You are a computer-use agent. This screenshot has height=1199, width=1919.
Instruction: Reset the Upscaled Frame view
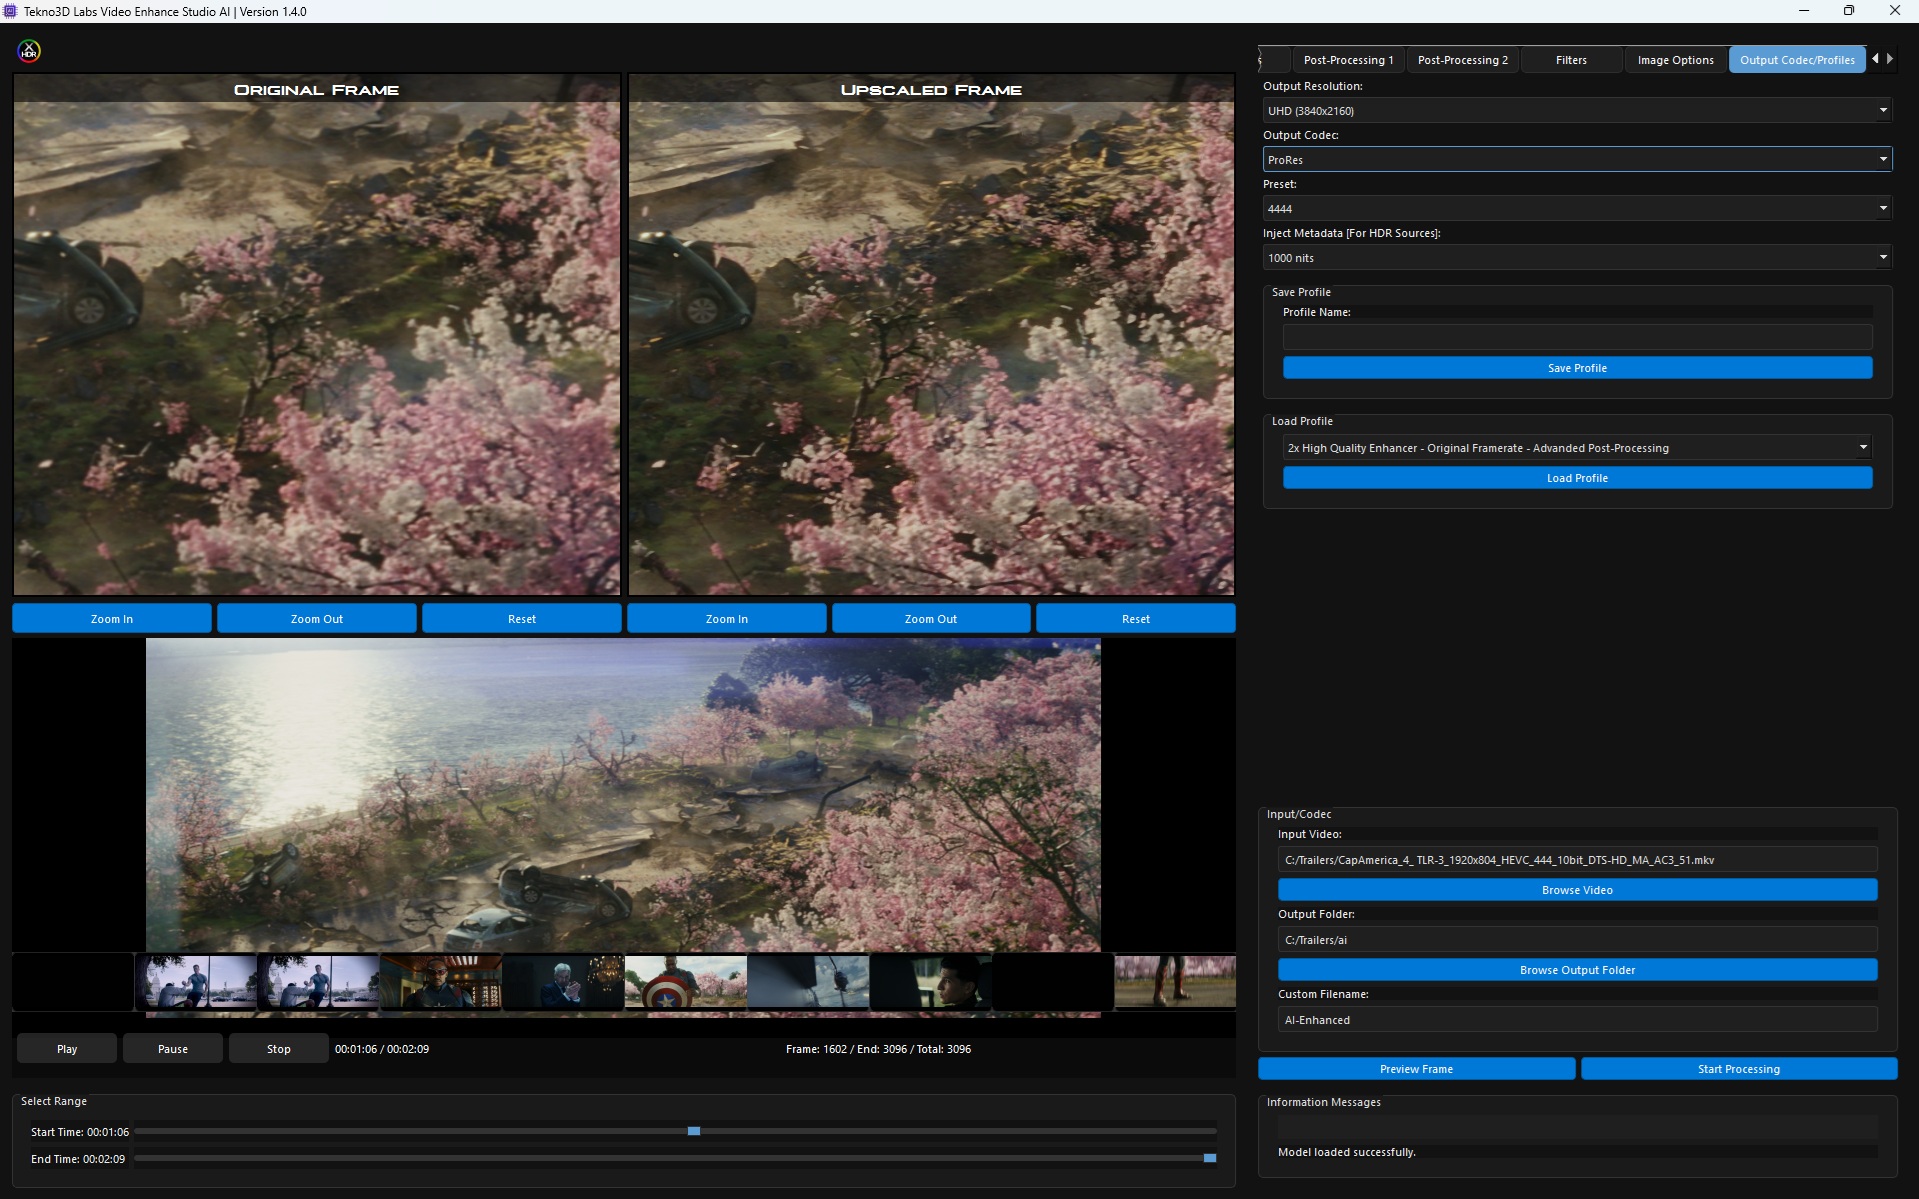(1136, 619)
